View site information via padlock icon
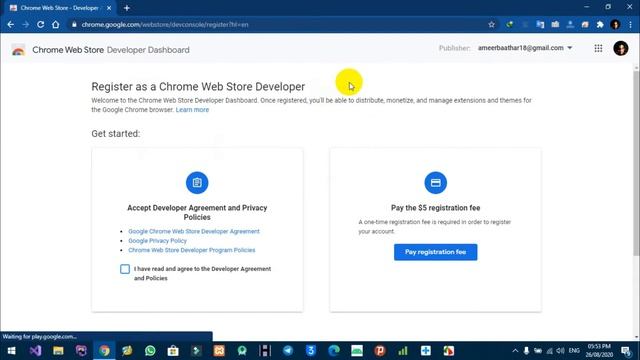 (x=74, y=24)
